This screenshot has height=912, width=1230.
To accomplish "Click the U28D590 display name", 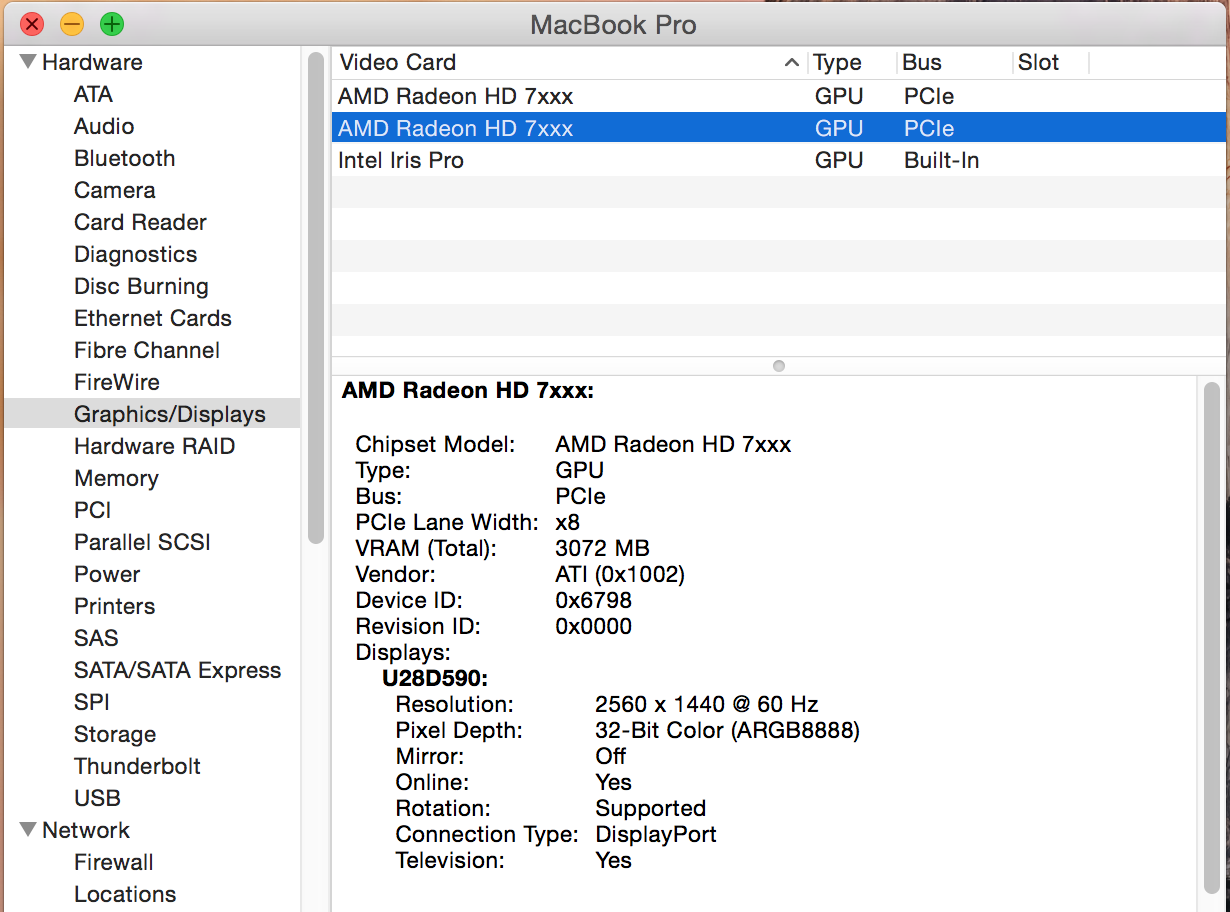I will pos(435,678).
